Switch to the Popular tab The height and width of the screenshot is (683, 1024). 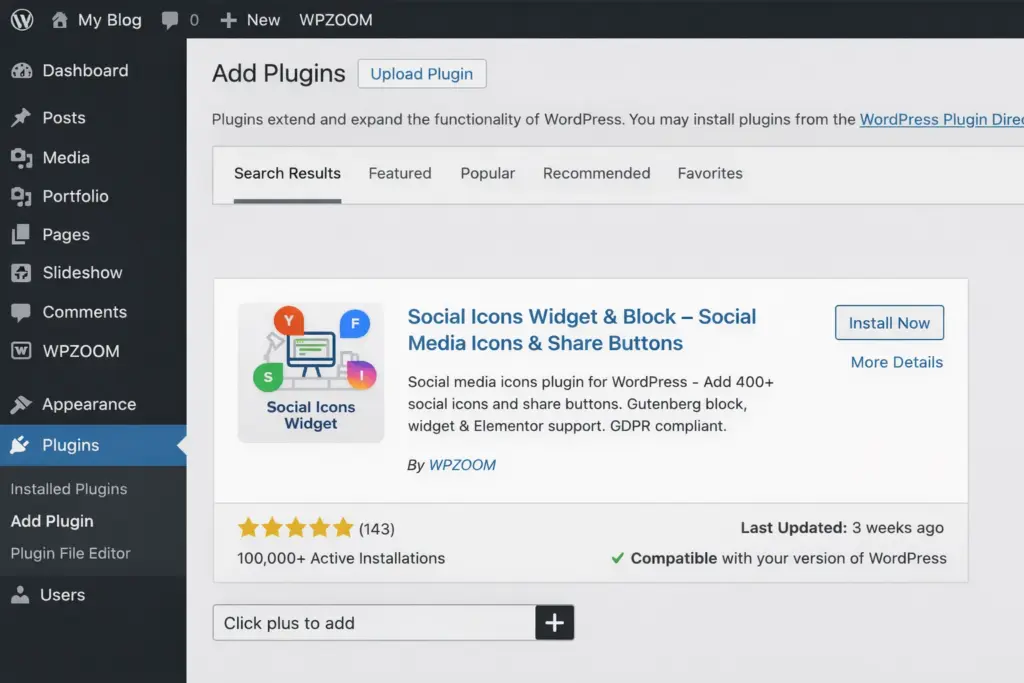click(488, 174)
